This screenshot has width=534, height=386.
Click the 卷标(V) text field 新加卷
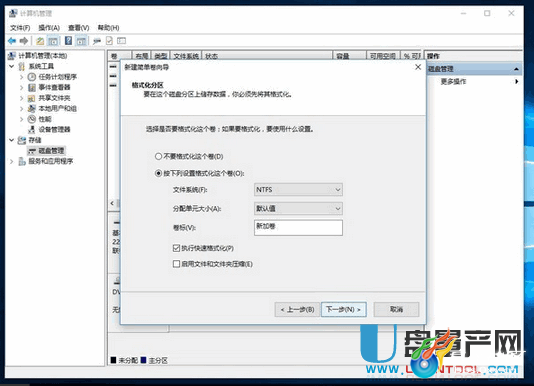[298, 228]
